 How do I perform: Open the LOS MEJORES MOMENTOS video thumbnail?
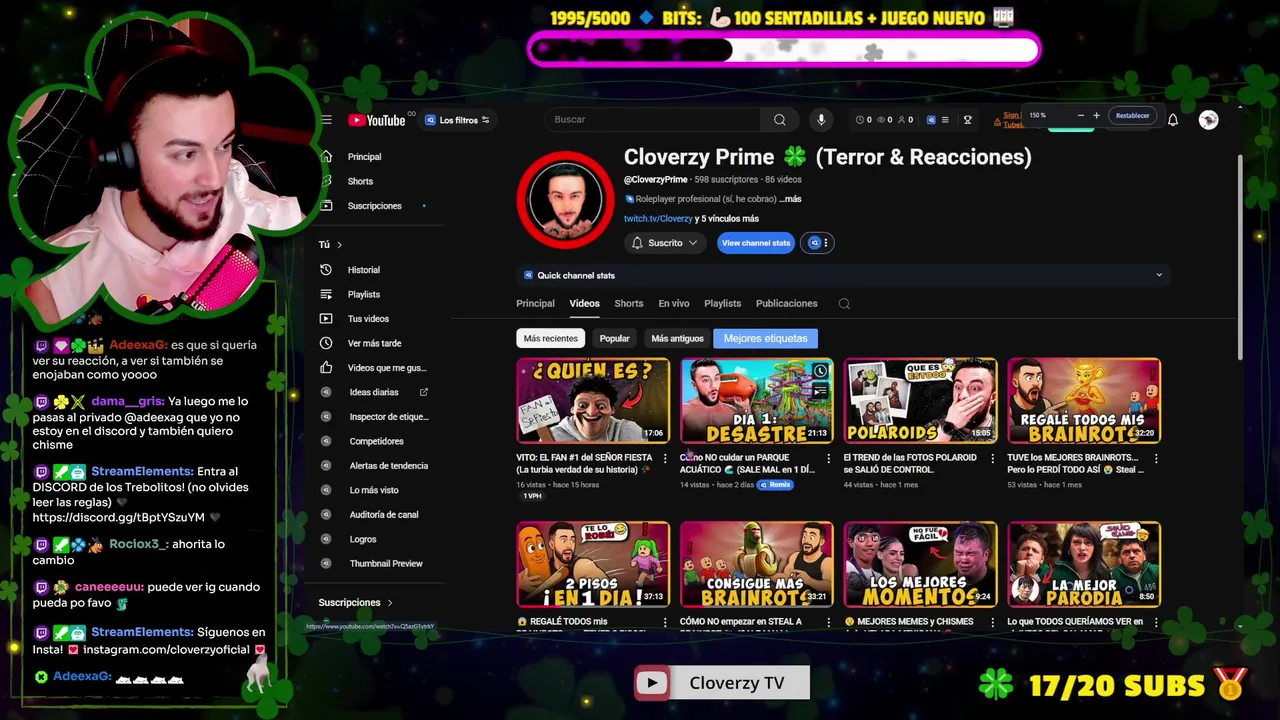click(x=920, y=564)
